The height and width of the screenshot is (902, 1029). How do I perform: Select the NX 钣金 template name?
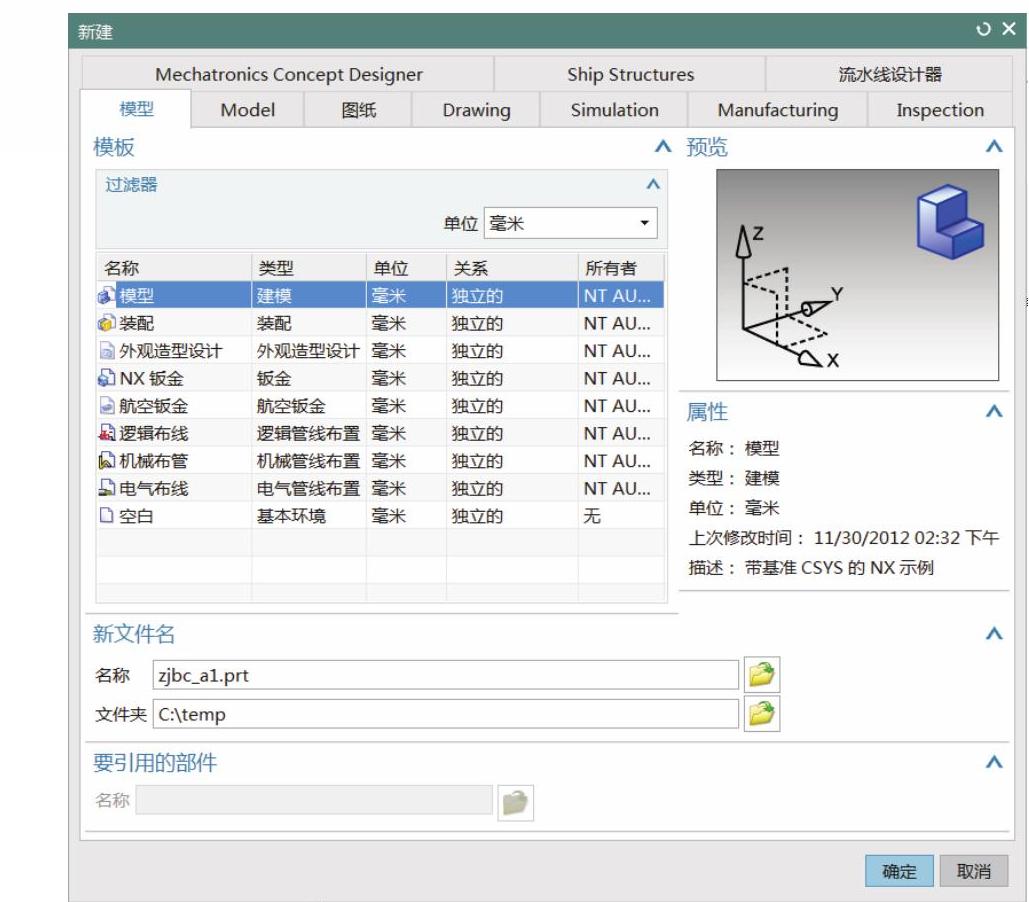[151, 378]
